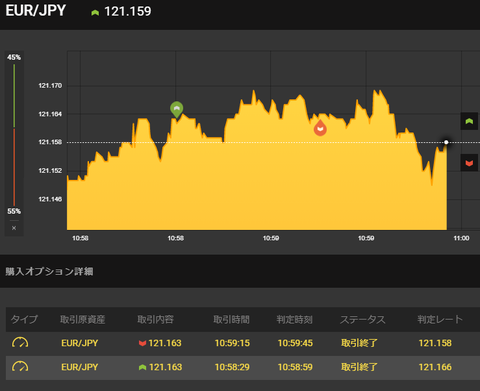This screenshot has width=480, height=391.
Task: Click the green up arrow in the 10:58:29 trade row
Action: point(142,367)
